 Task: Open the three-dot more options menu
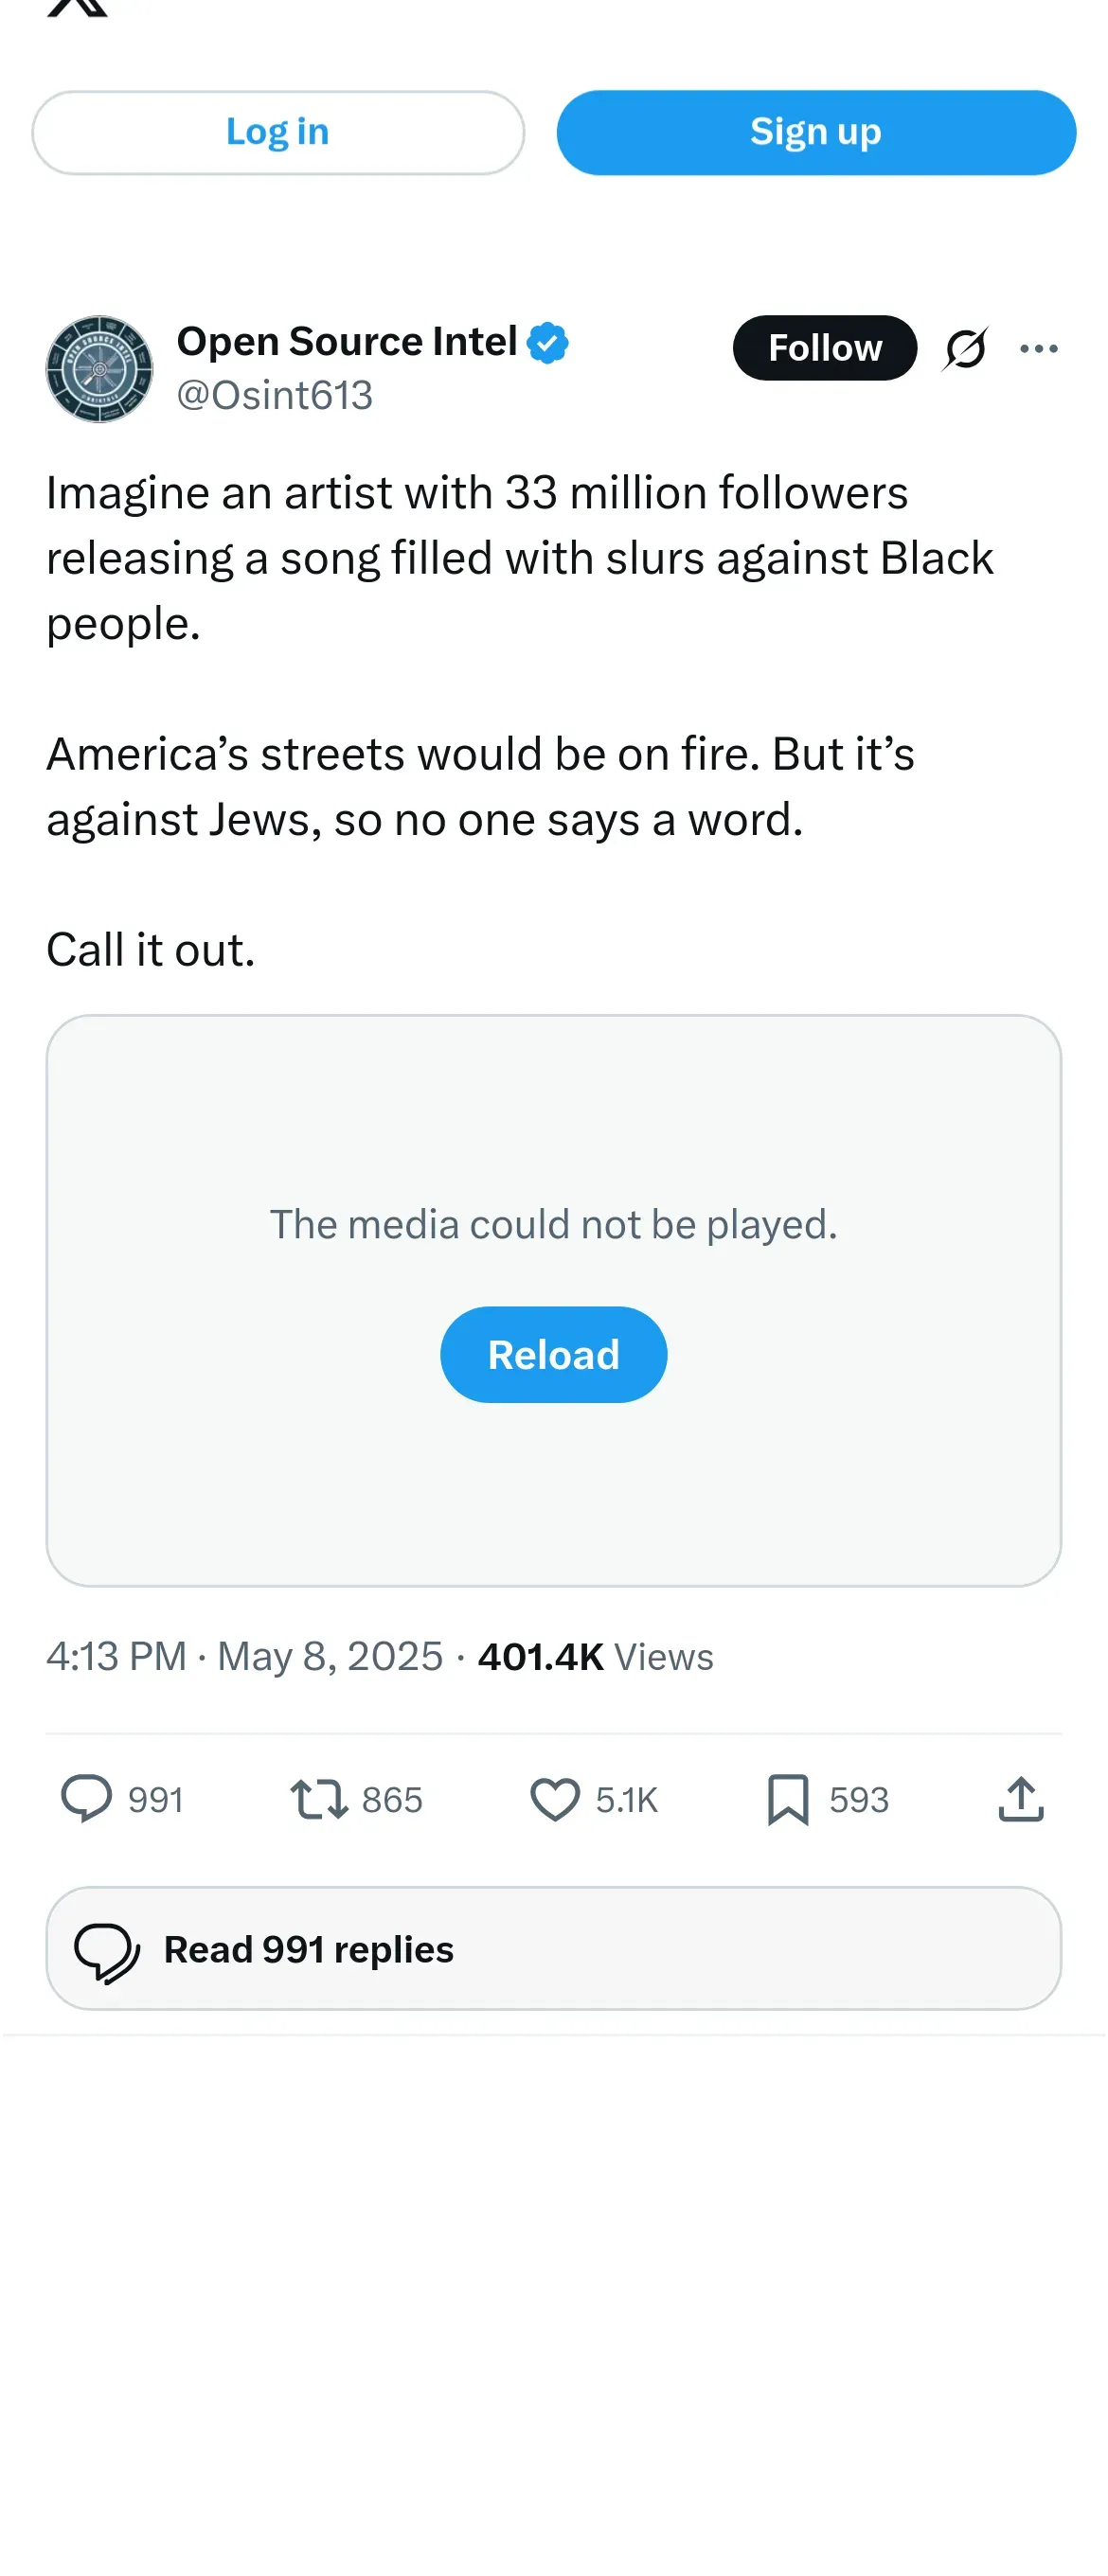tap(1038, 349)
